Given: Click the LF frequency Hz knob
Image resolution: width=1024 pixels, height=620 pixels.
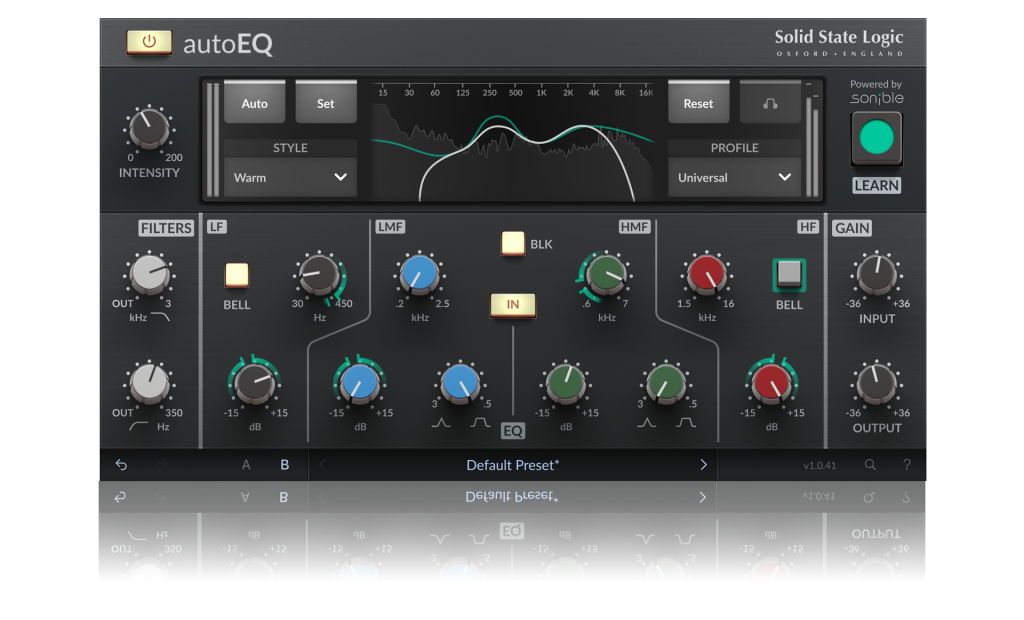Looking at the screenshot, I should tap(319, 274).
